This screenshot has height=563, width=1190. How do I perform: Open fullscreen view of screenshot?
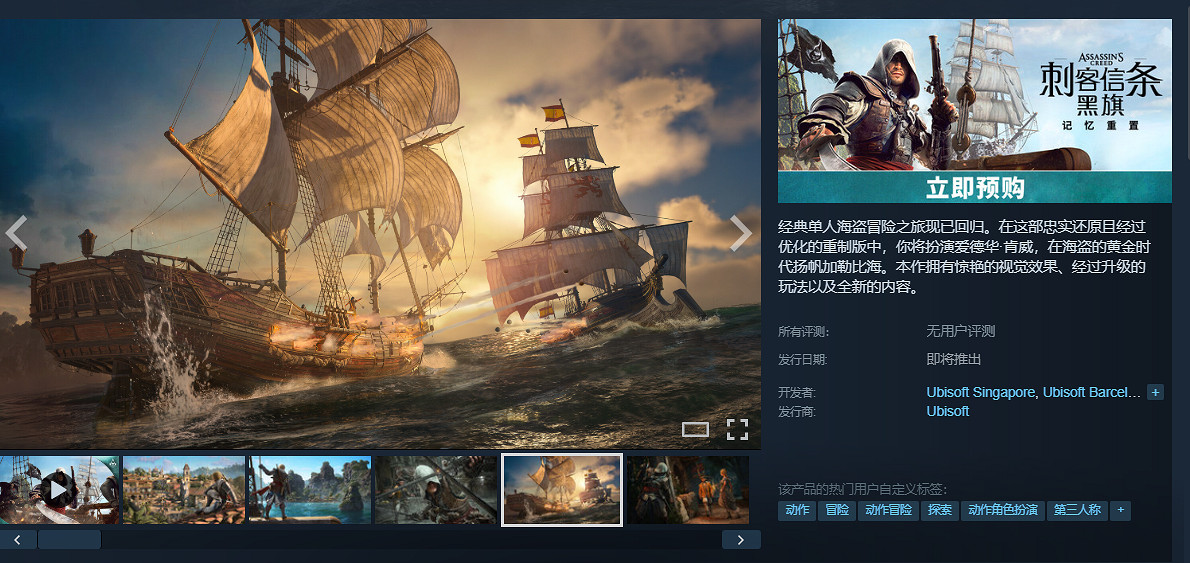[x=738, y=429]
